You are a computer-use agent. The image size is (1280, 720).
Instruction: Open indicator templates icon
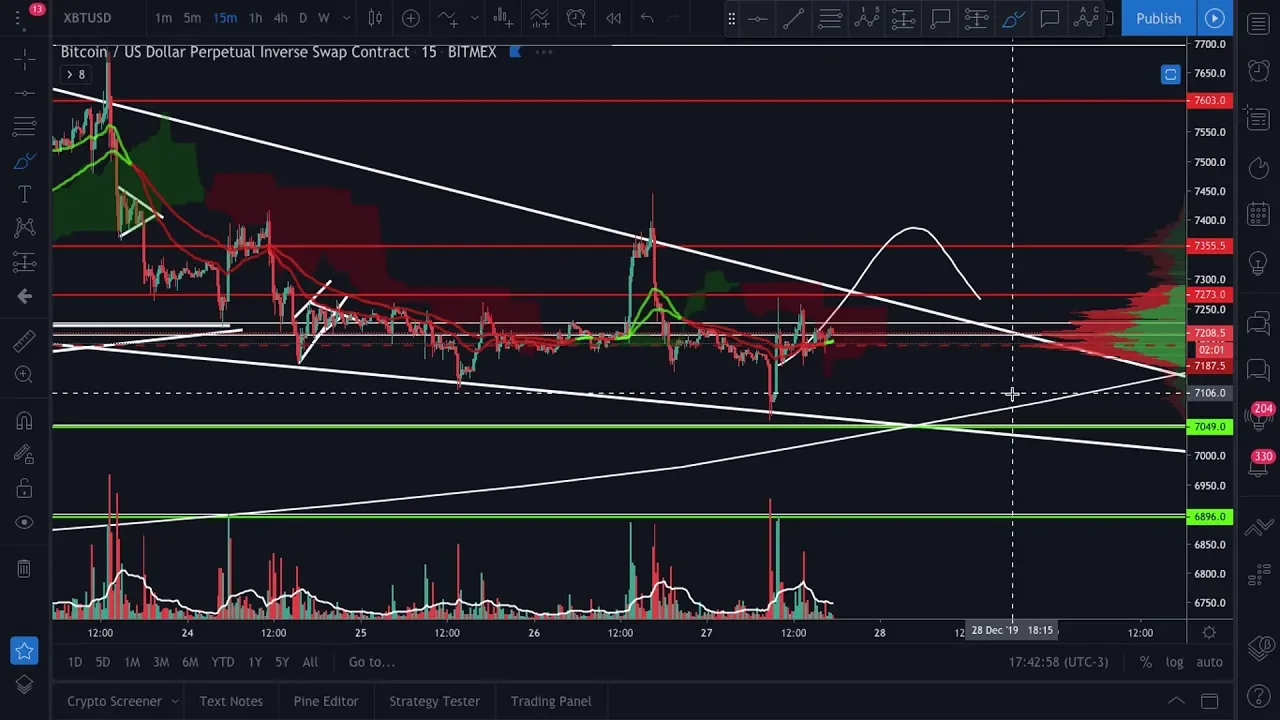click(540, 18)
